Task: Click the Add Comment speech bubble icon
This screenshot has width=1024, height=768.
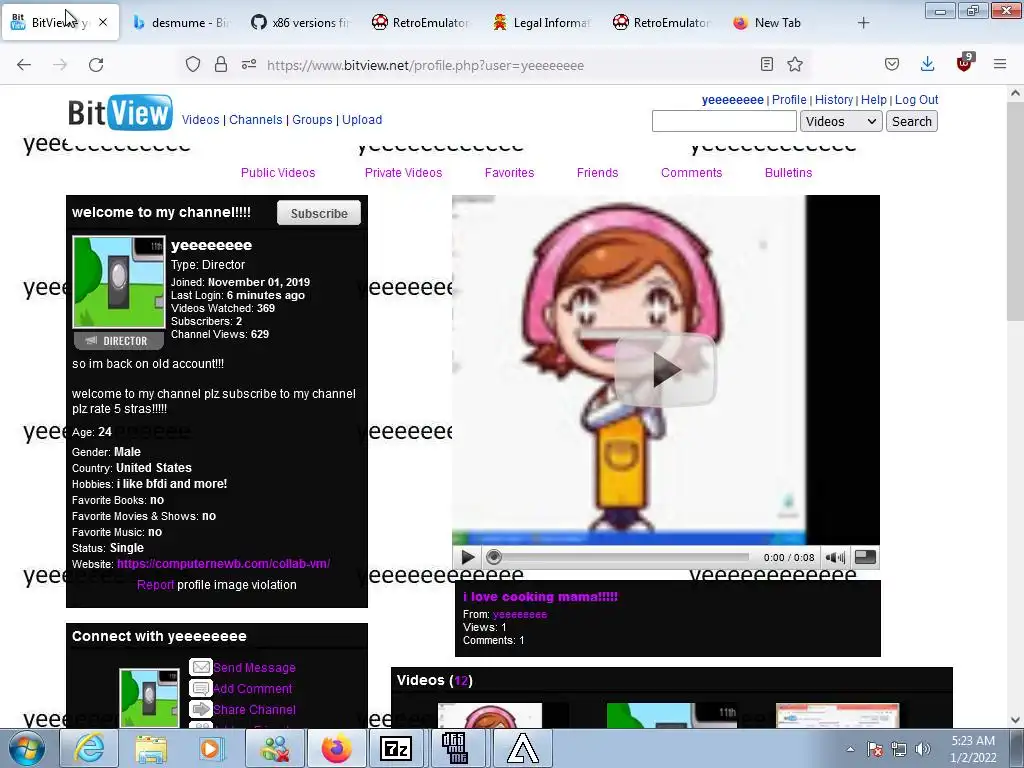Action: [200, 688]
